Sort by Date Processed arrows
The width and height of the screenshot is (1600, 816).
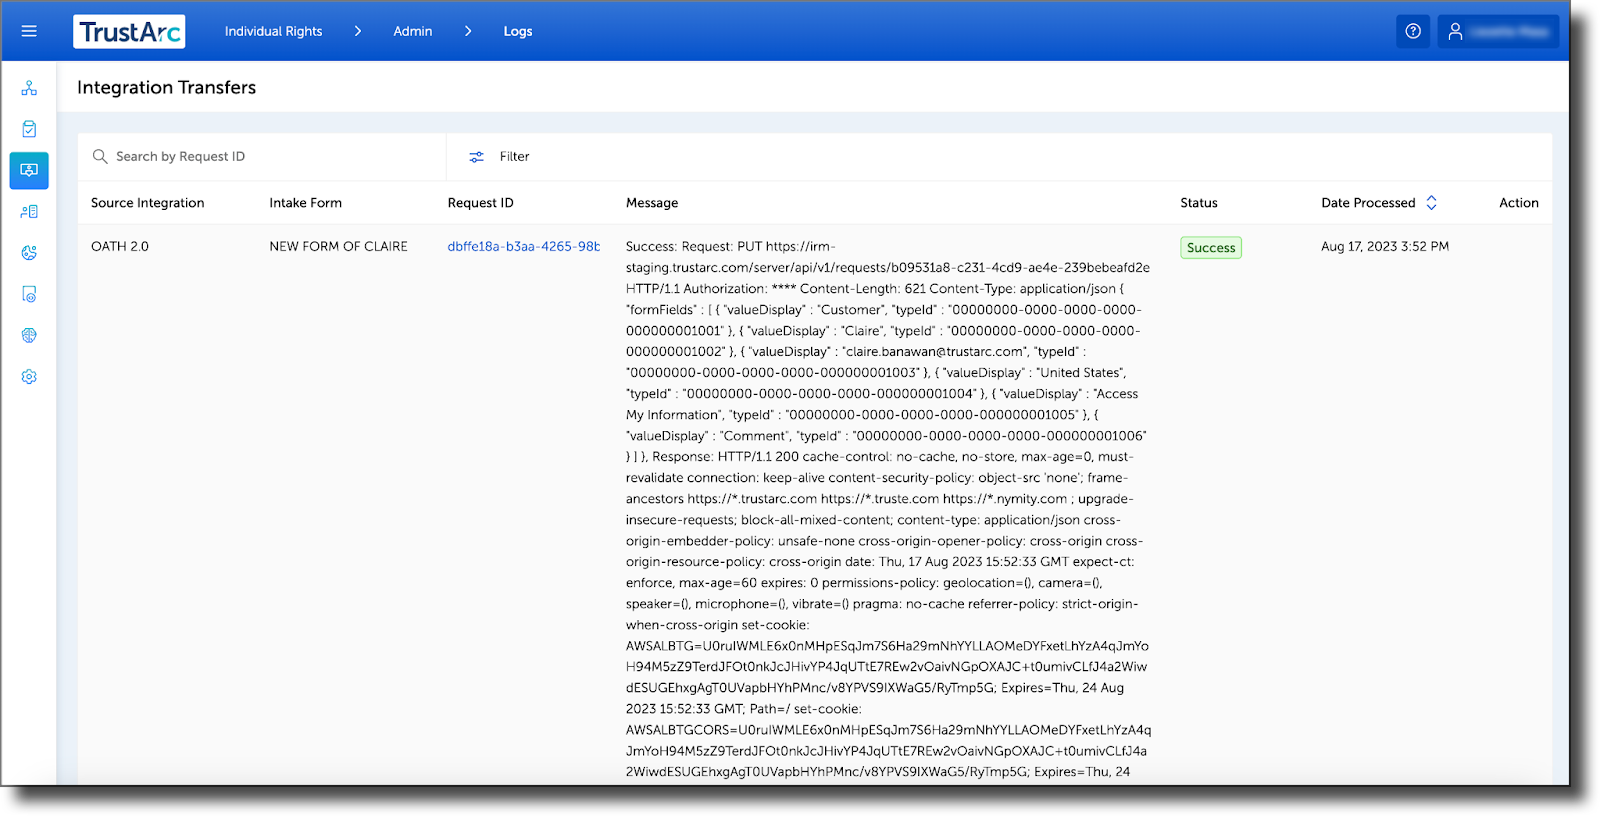click(1431, 203)
